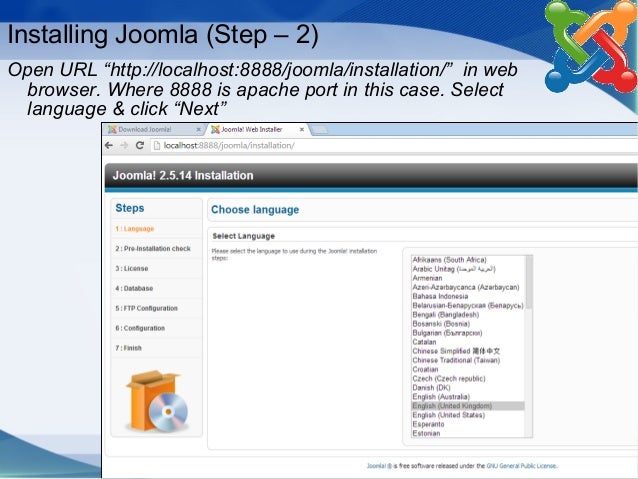The image size is (638, 479).
Task: Choose English (United States) language
Action: click(468, 415)
